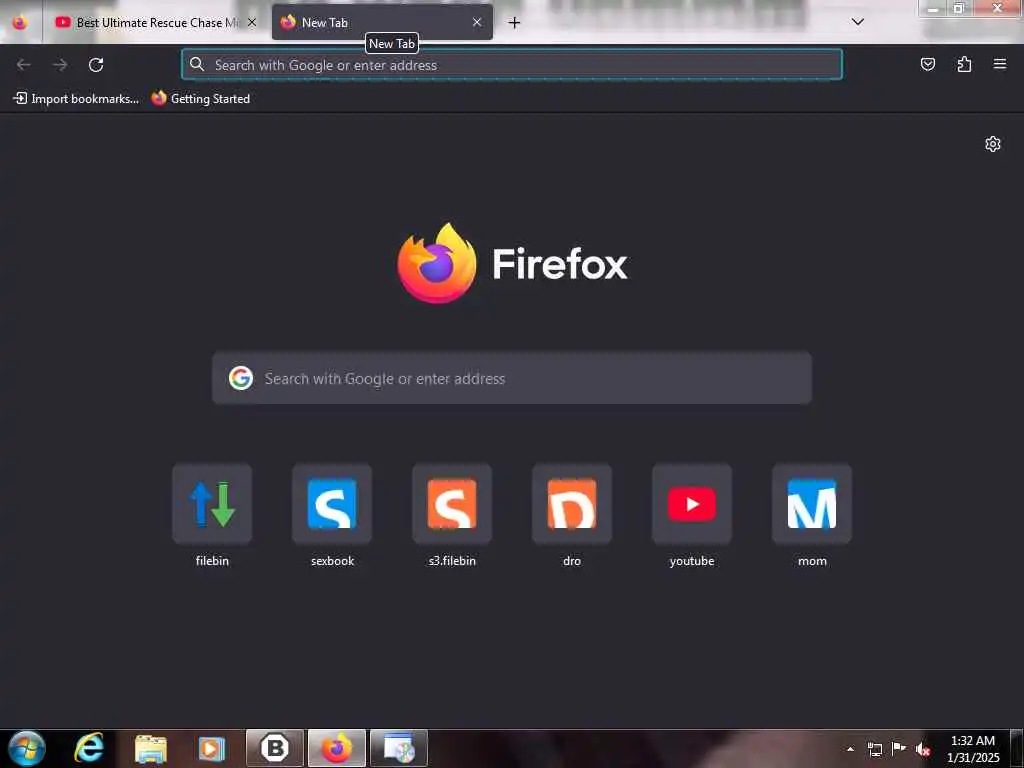Click the magnifier icon in address bar

click(x=197, y=64)
